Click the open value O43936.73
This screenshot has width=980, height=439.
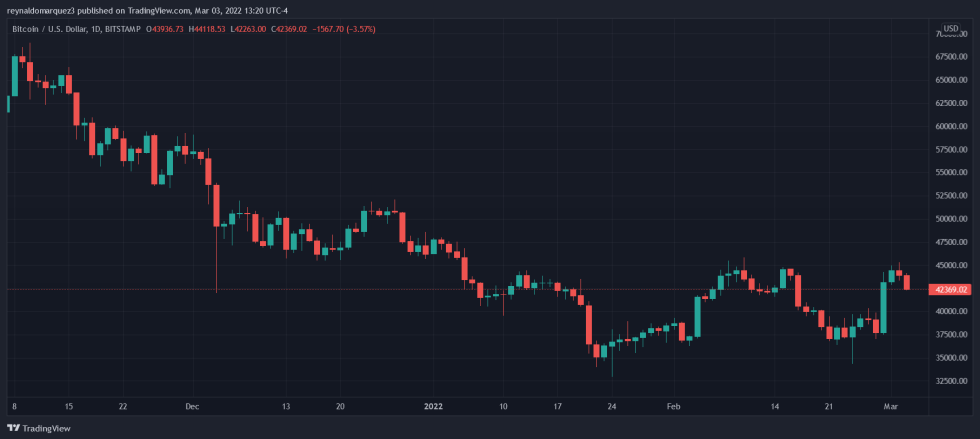(x=164, y=29)
